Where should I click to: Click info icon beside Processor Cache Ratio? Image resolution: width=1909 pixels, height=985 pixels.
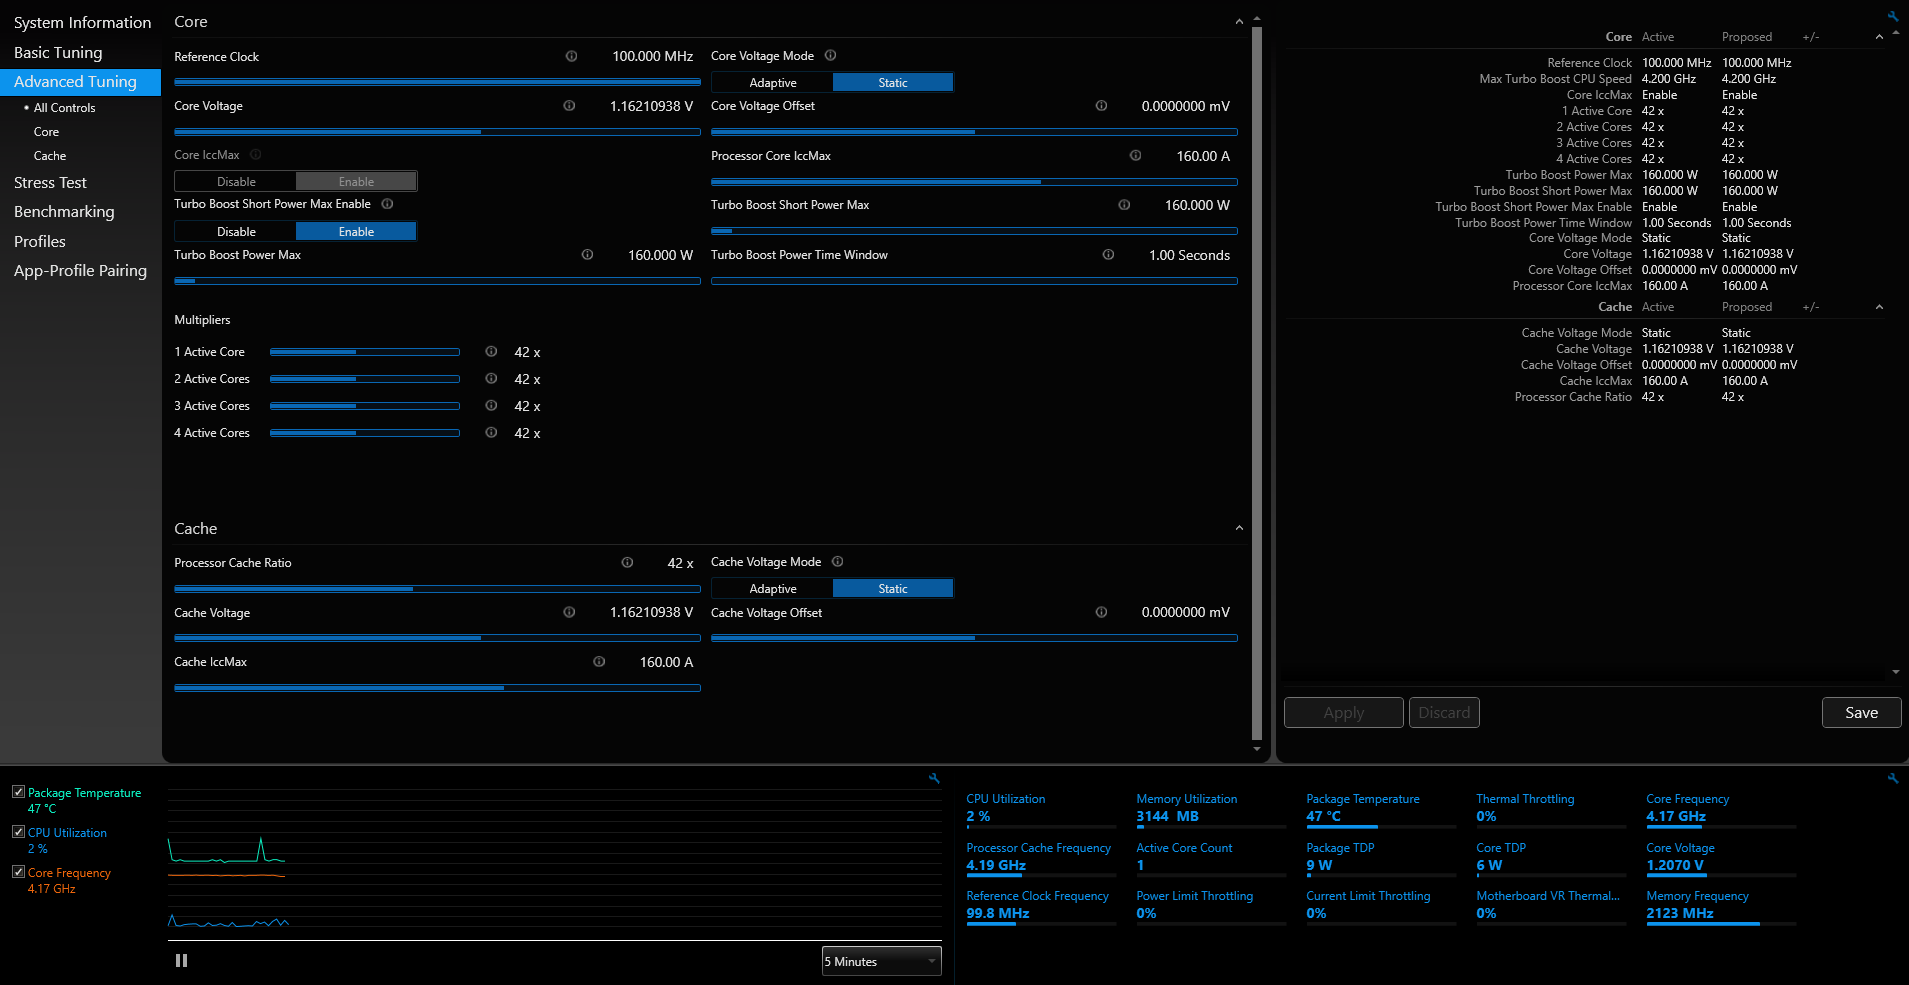[x=627, y=562]
